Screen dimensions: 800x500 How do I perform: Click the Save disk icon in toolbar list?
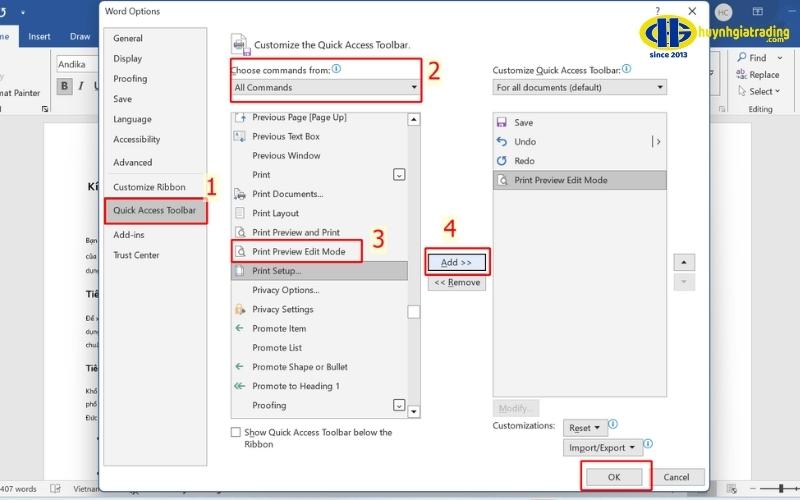[x=502, y=122]
